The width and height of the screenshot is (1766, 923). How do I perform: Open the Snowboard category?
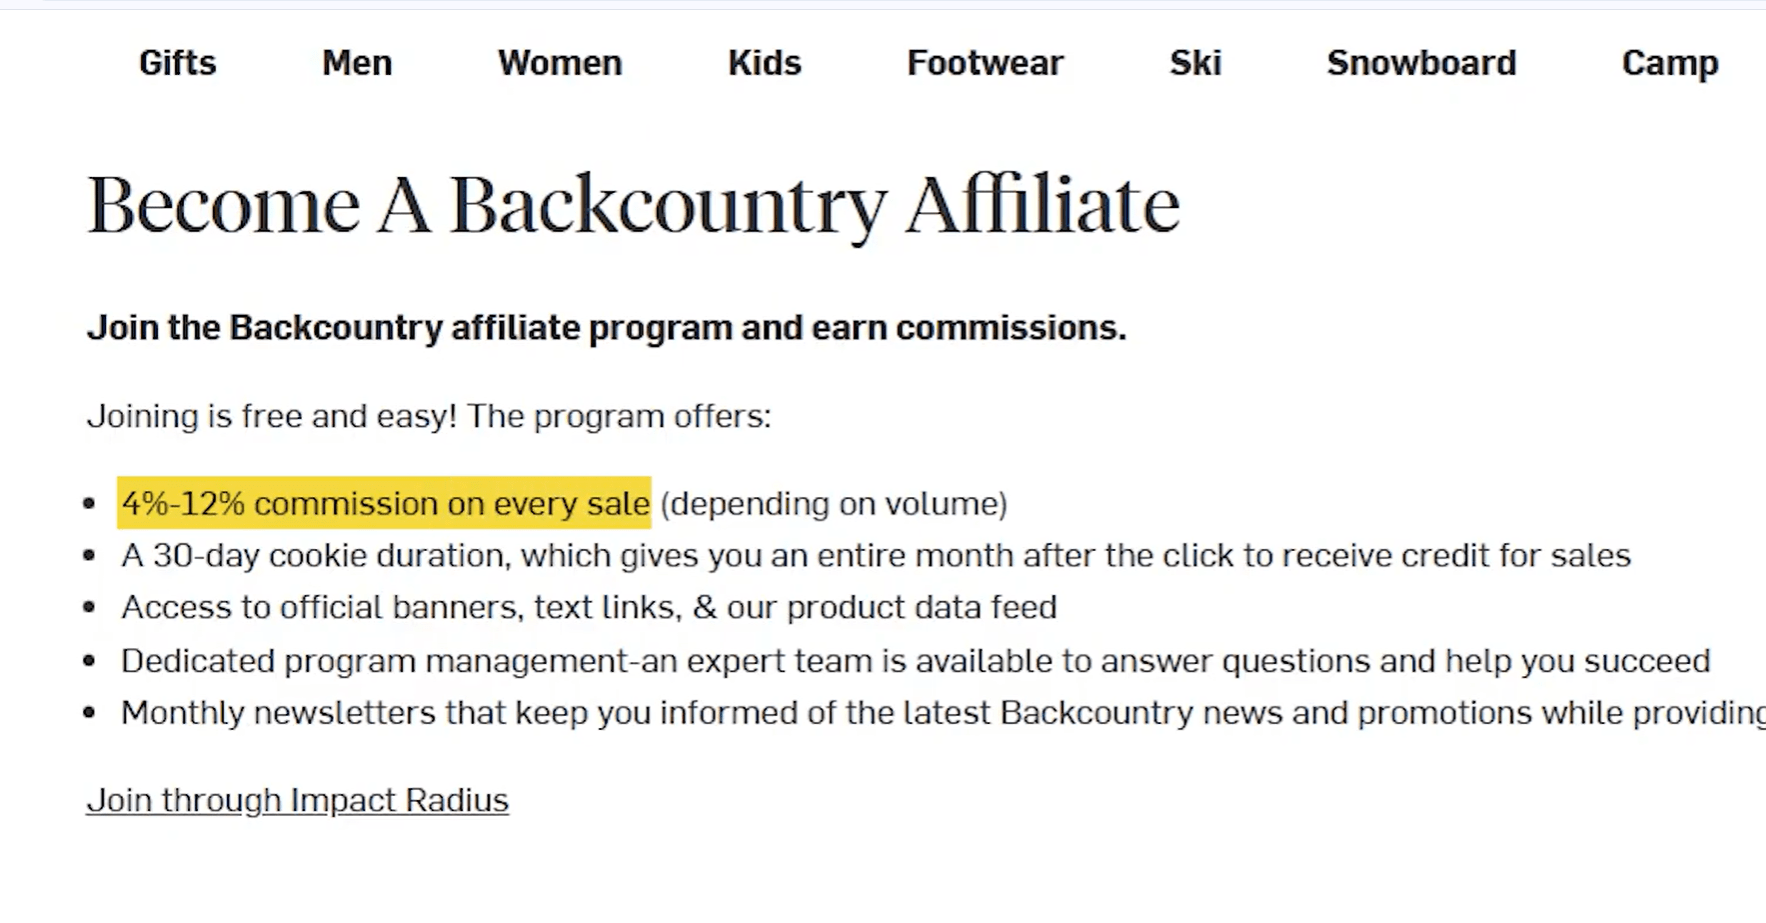pyautogui.click(x=1421, y=63)
